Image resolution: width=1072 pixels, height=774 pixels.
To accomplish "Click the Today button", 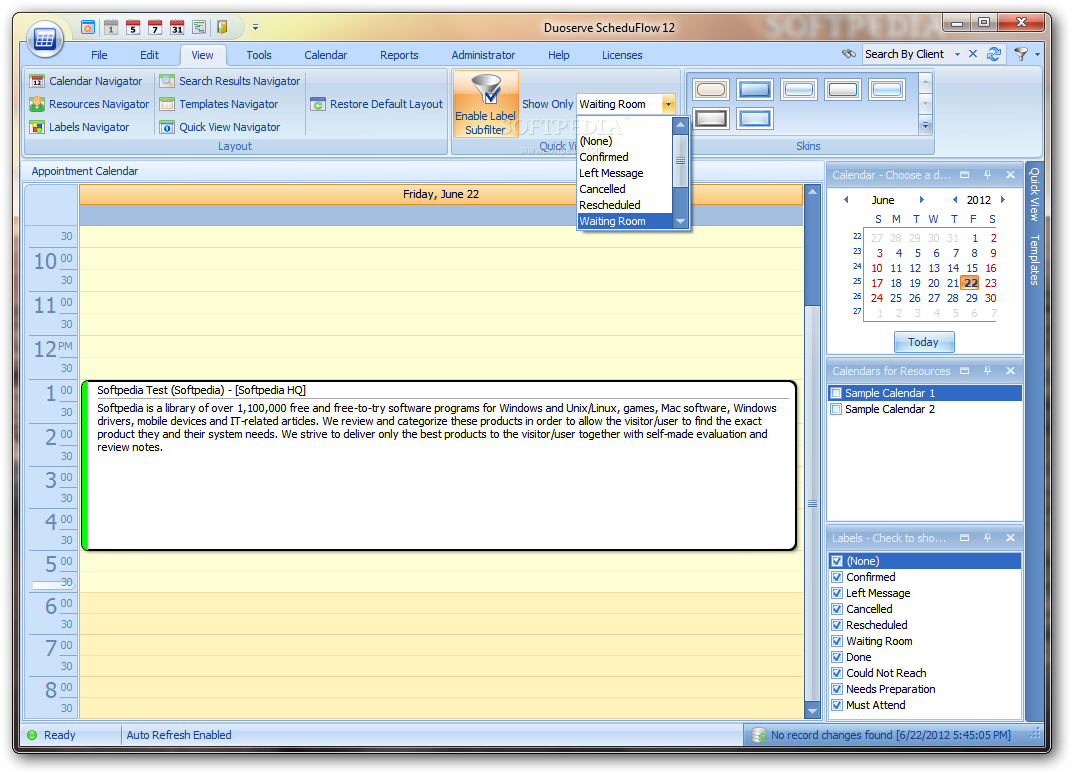I will point(924,342).
